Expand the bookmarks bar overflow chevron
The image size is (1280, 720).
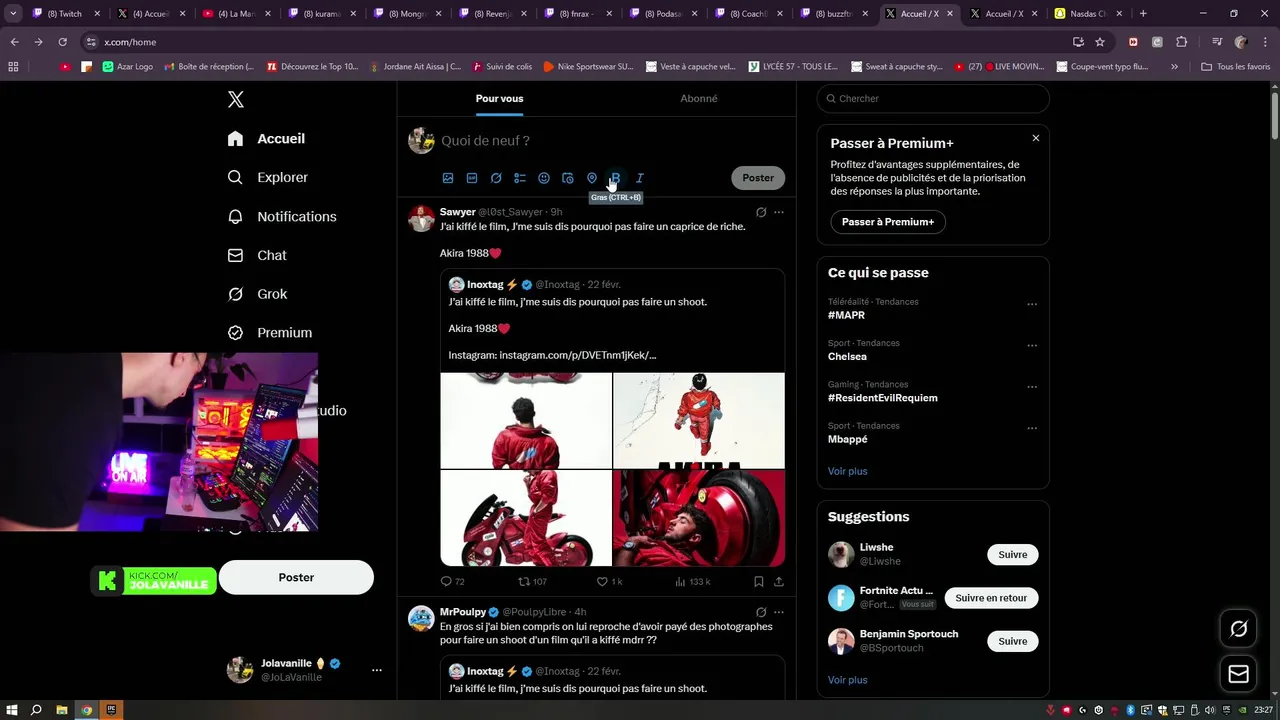point(1174,67)
